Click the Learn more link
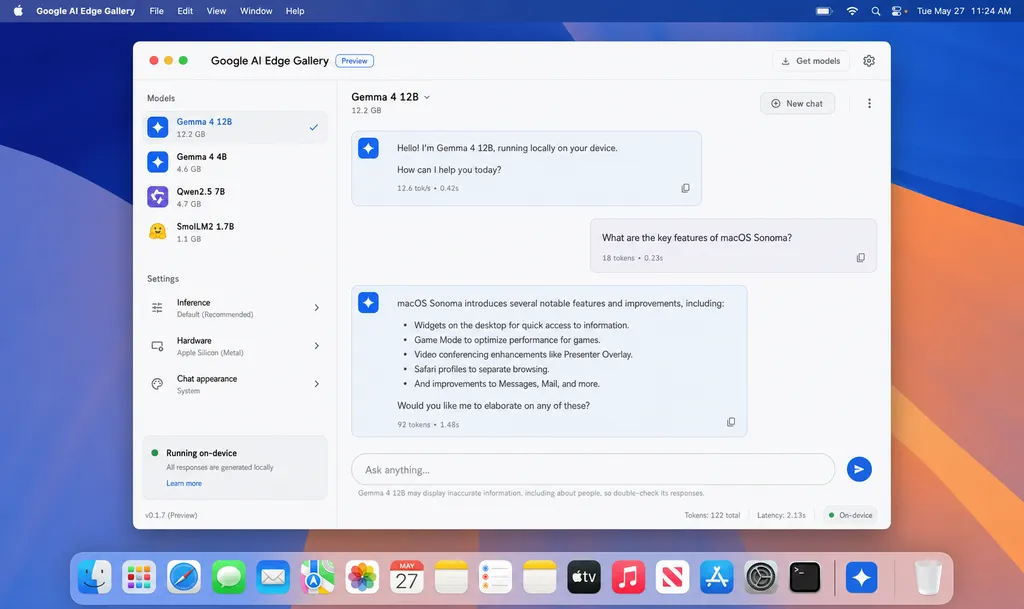Image resolution: width=1024 pixels, height=609 pixels. [x=184, y=483]
